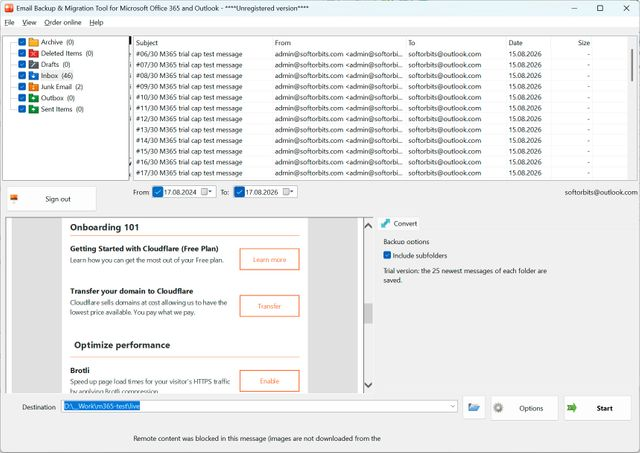Click the Outbox folder icon

tap(33, 98)
